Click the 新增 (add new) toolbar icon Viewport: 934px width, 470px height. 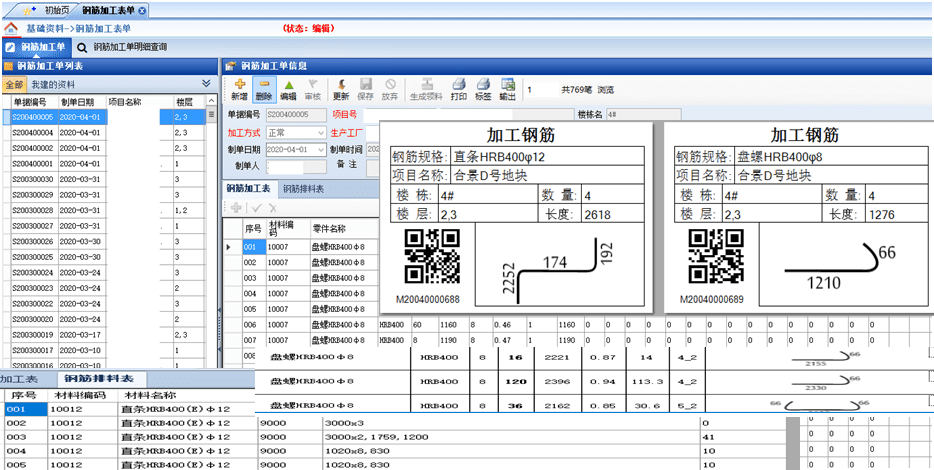tap(239, 85)
